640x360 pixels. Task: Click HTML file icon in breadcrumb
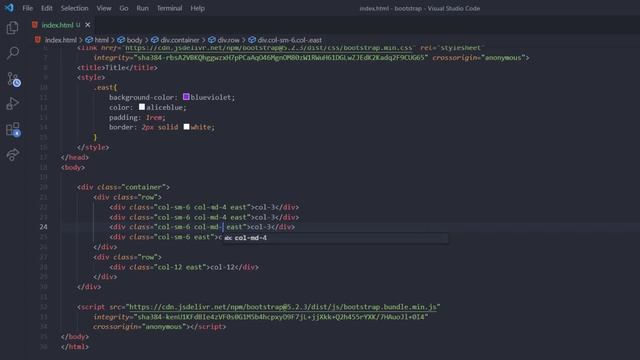[38, 40]
